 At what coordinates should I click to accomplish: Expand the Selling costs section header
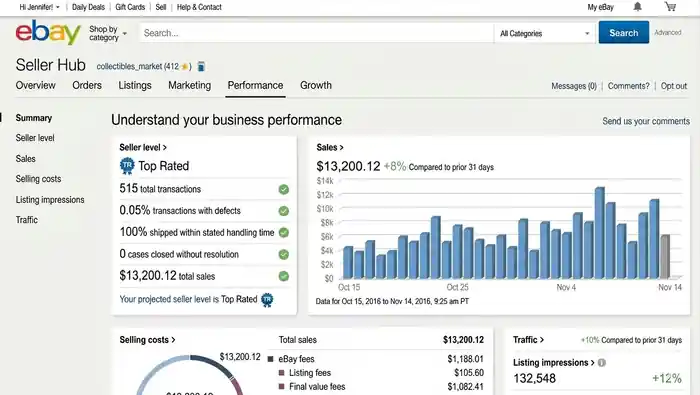pos(147,340)
